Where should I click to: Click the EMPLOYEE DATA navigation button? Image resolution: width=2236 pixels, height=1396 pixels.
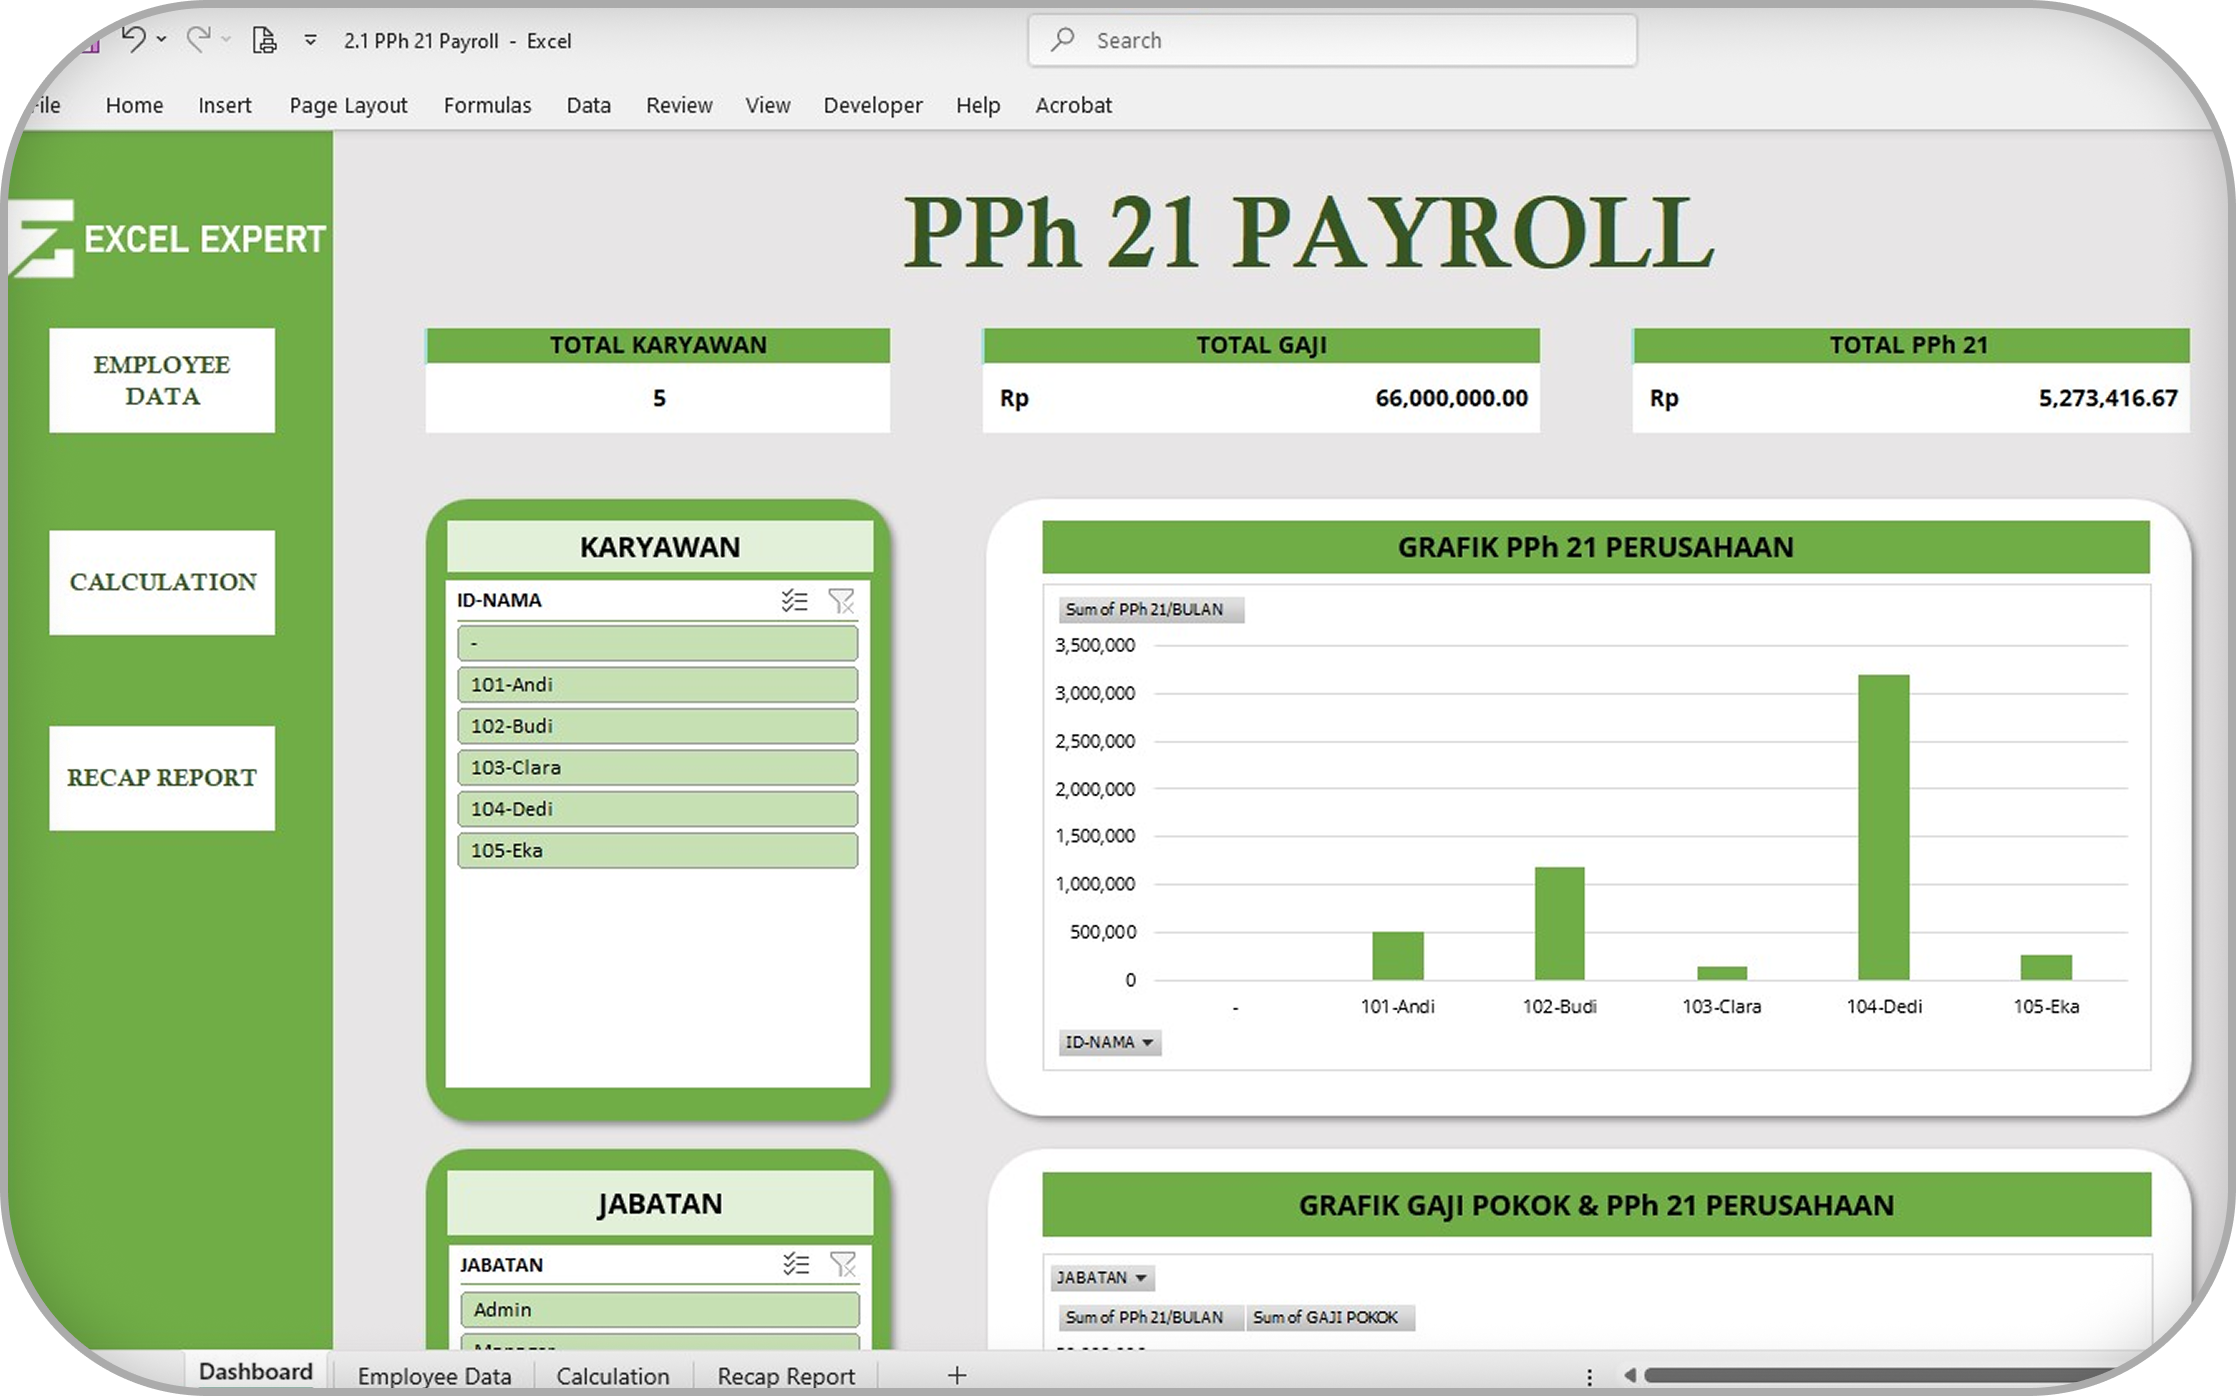[x=162, y=380]
